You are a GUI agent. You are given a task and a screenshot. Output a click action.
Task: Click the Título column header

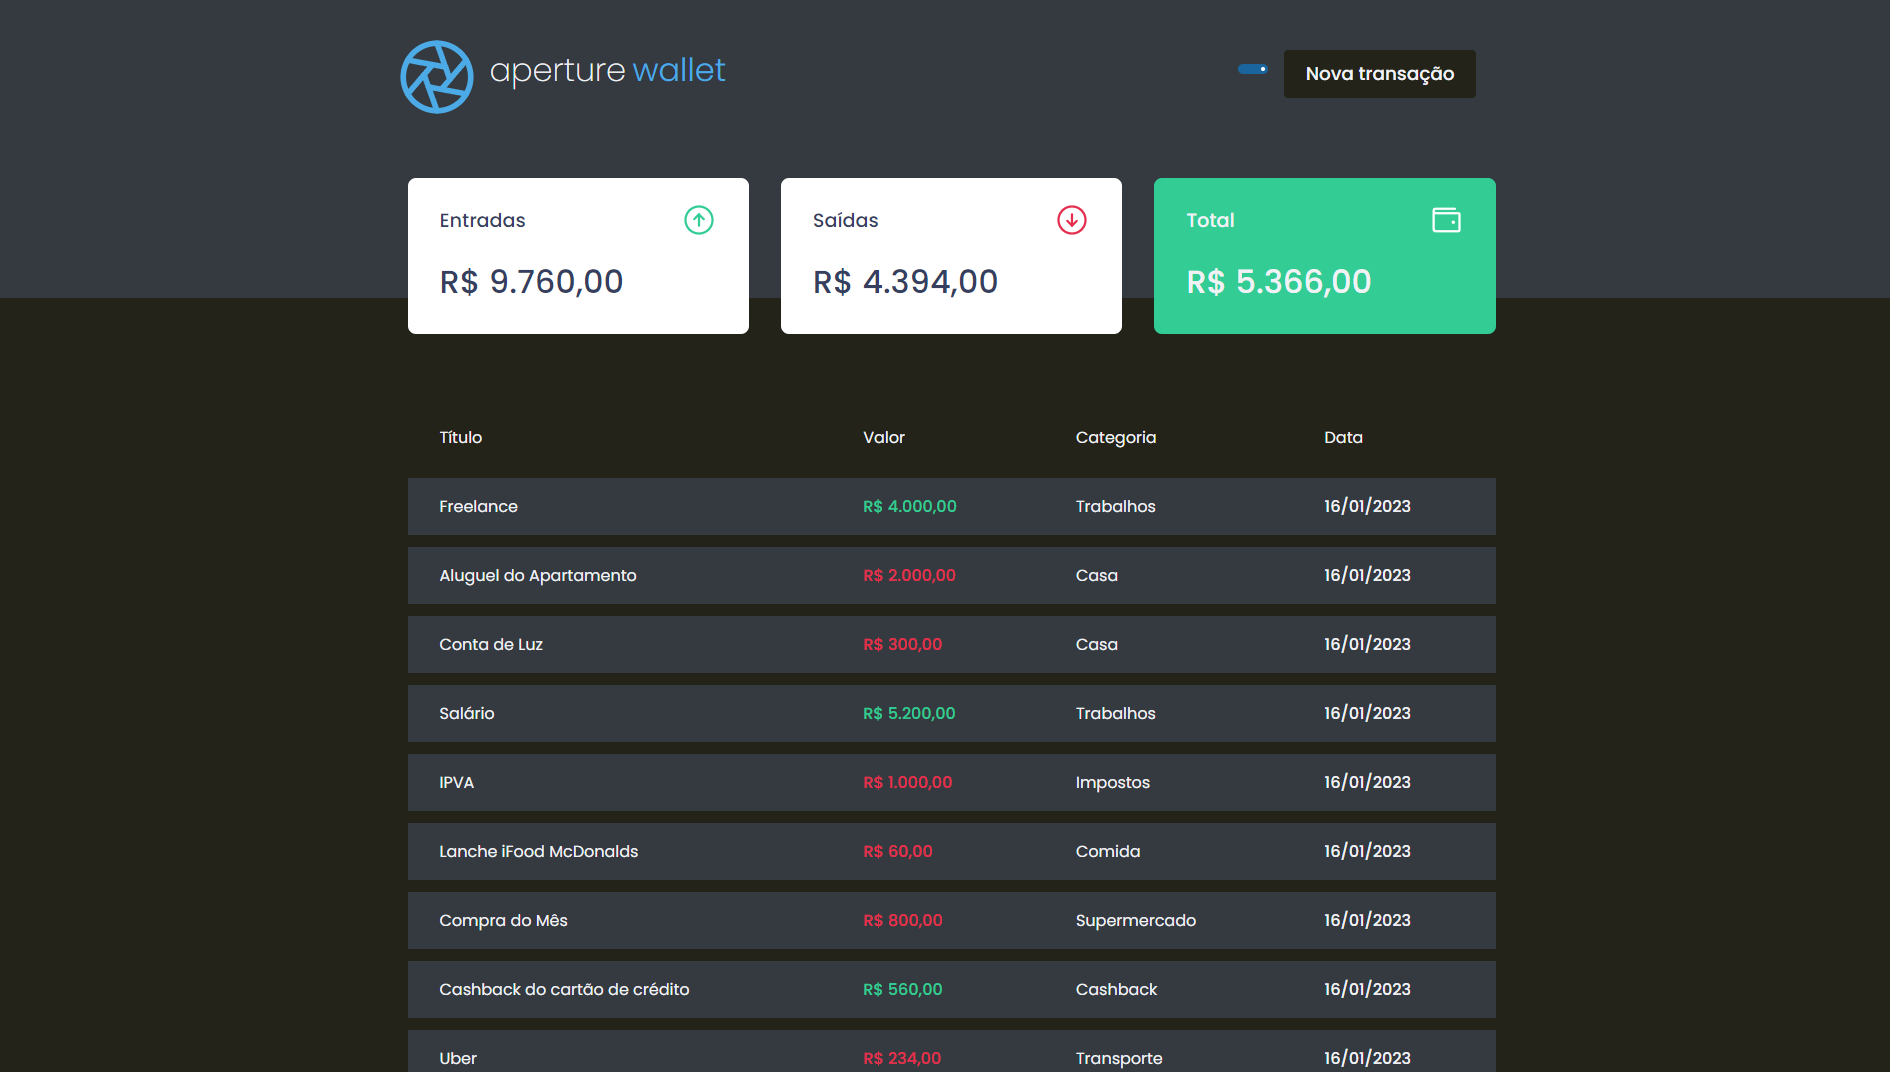[x=461, y=437]
